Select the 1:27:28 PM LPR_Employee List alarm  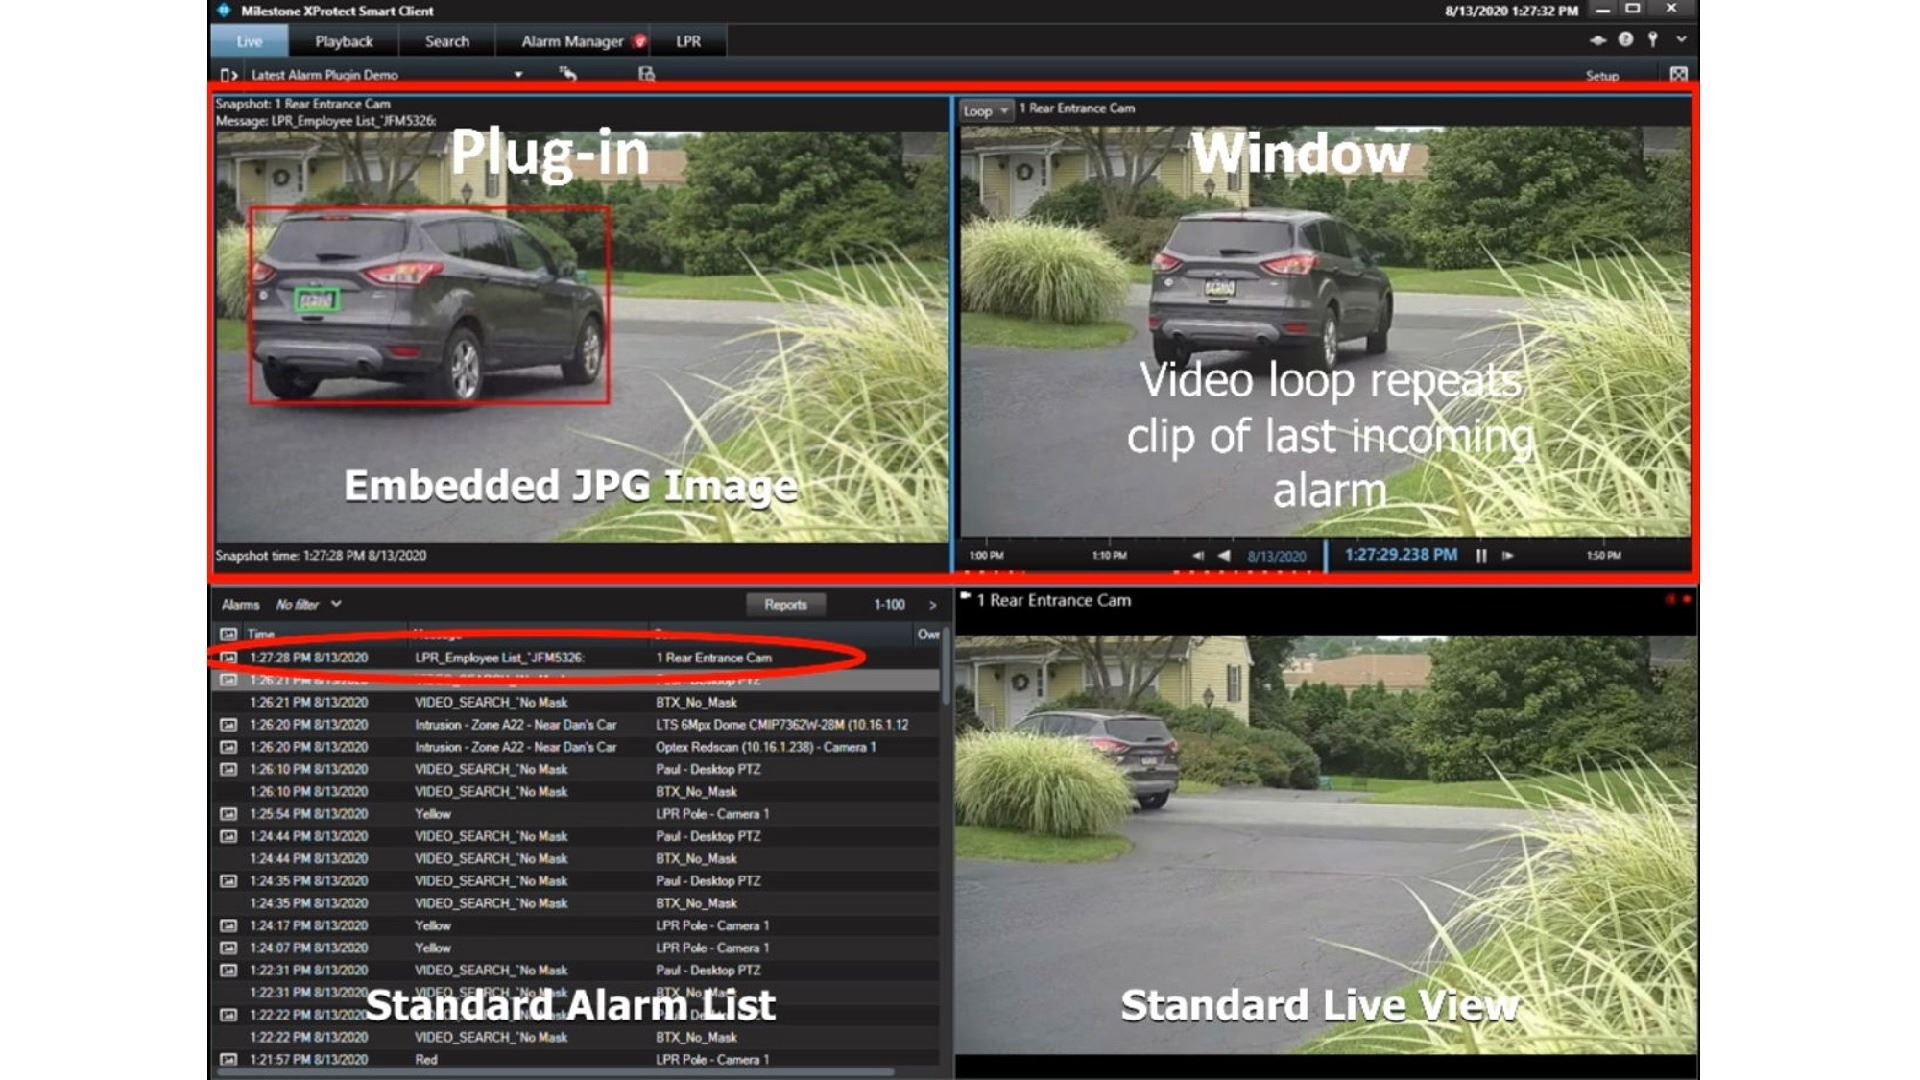575,658
